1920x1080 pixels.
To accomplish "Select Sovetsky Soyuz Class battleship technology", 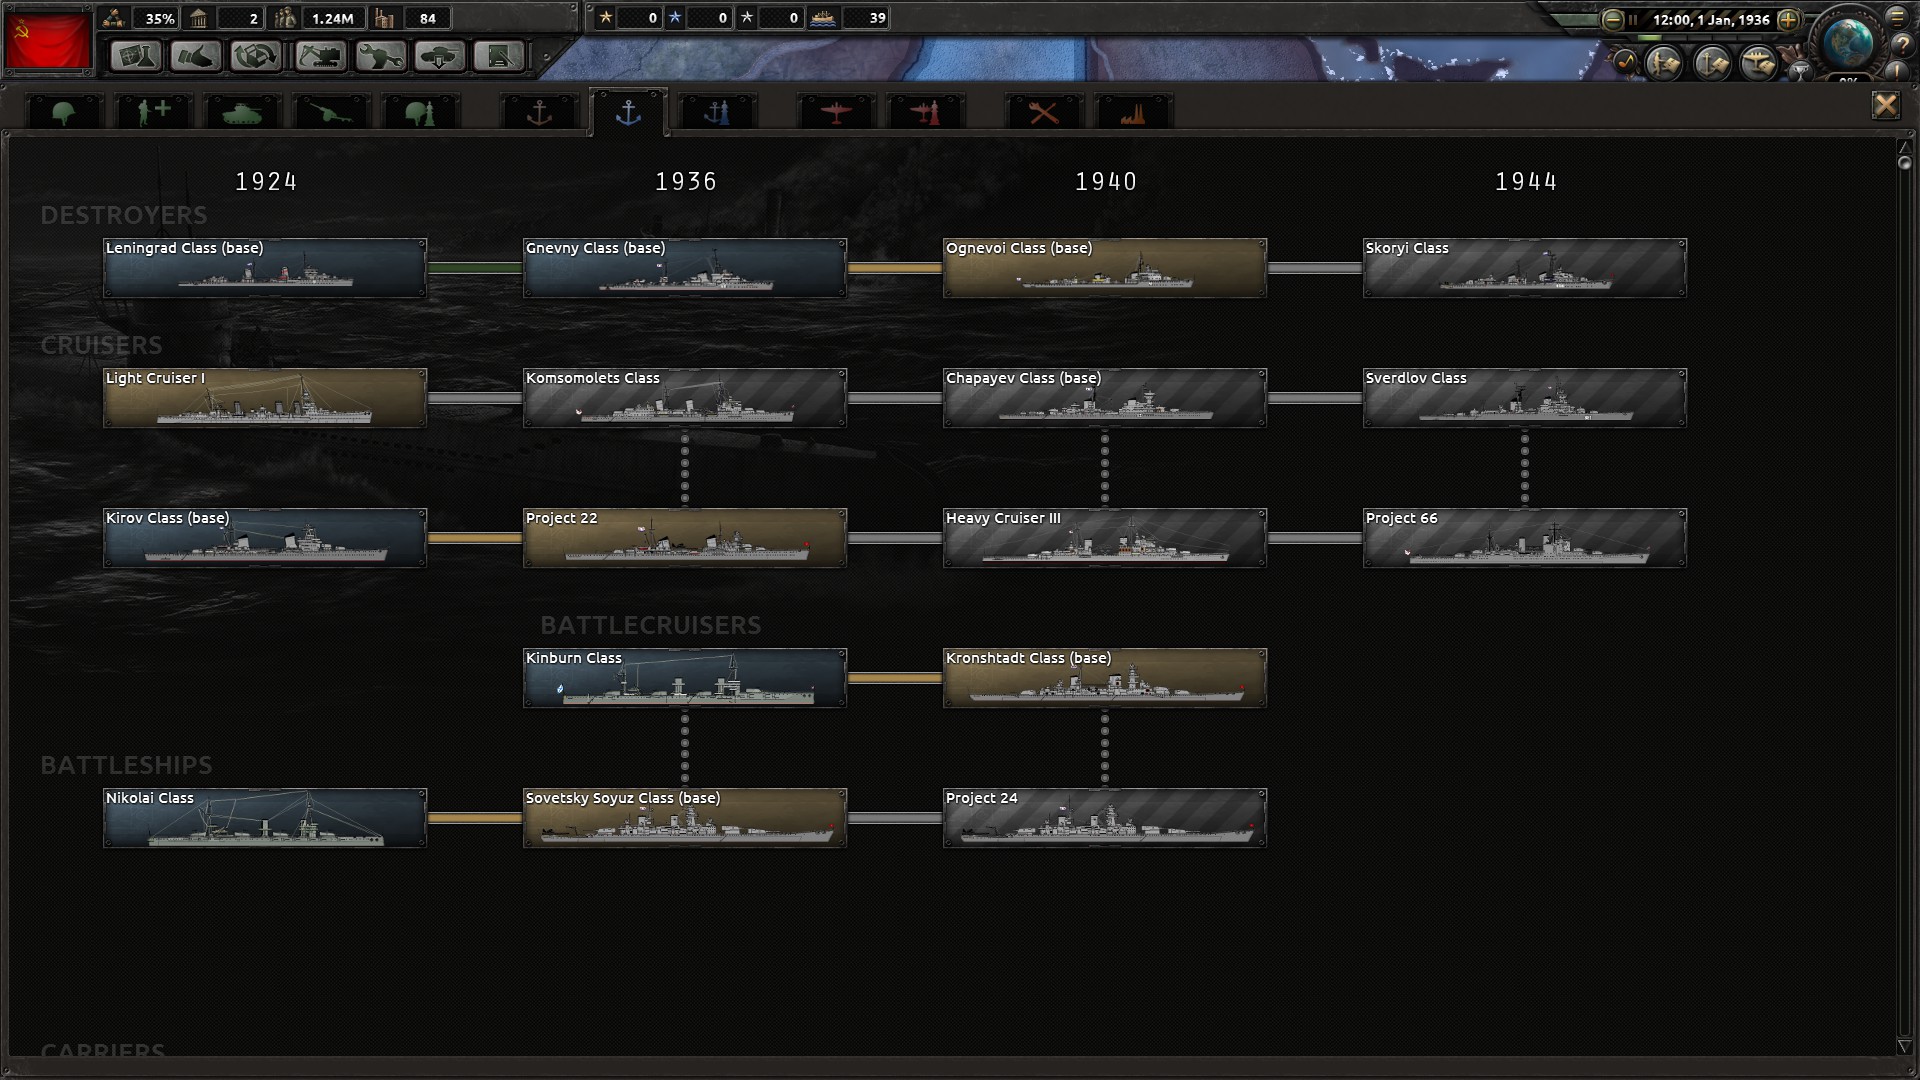I will (684, 818).
